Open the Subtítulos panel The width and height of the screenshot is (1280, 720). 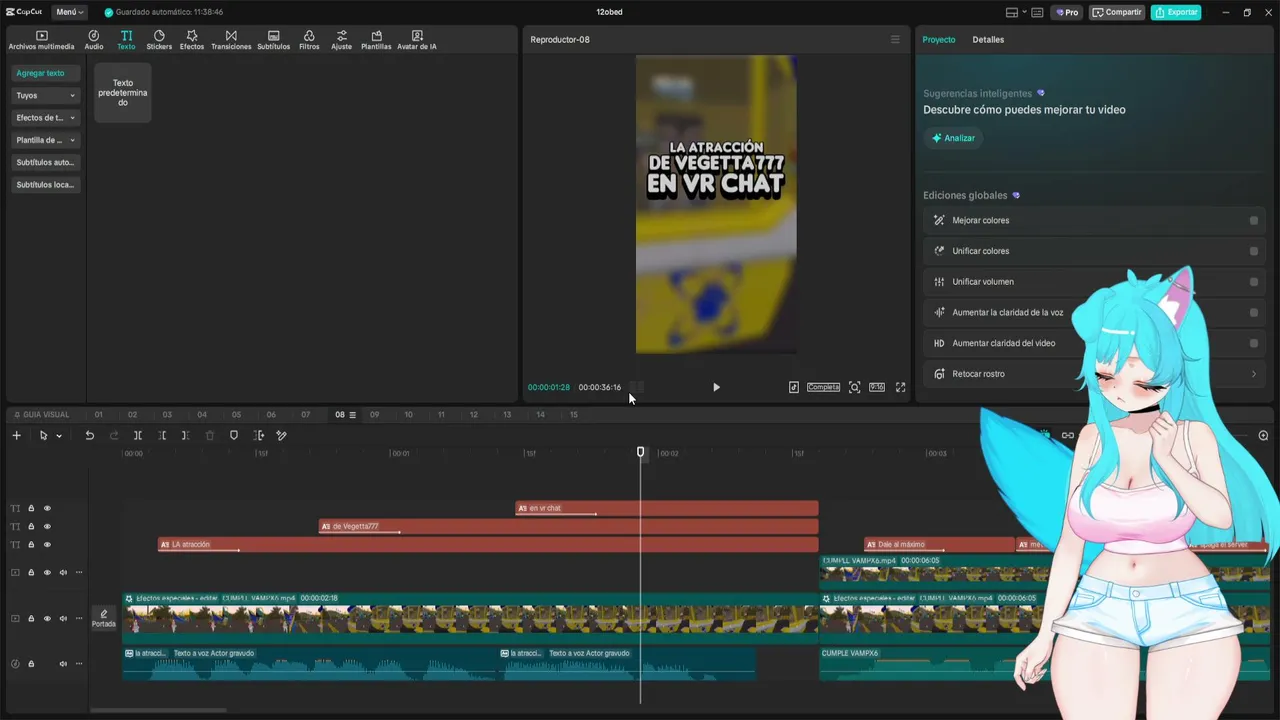(x=273, y=40)
